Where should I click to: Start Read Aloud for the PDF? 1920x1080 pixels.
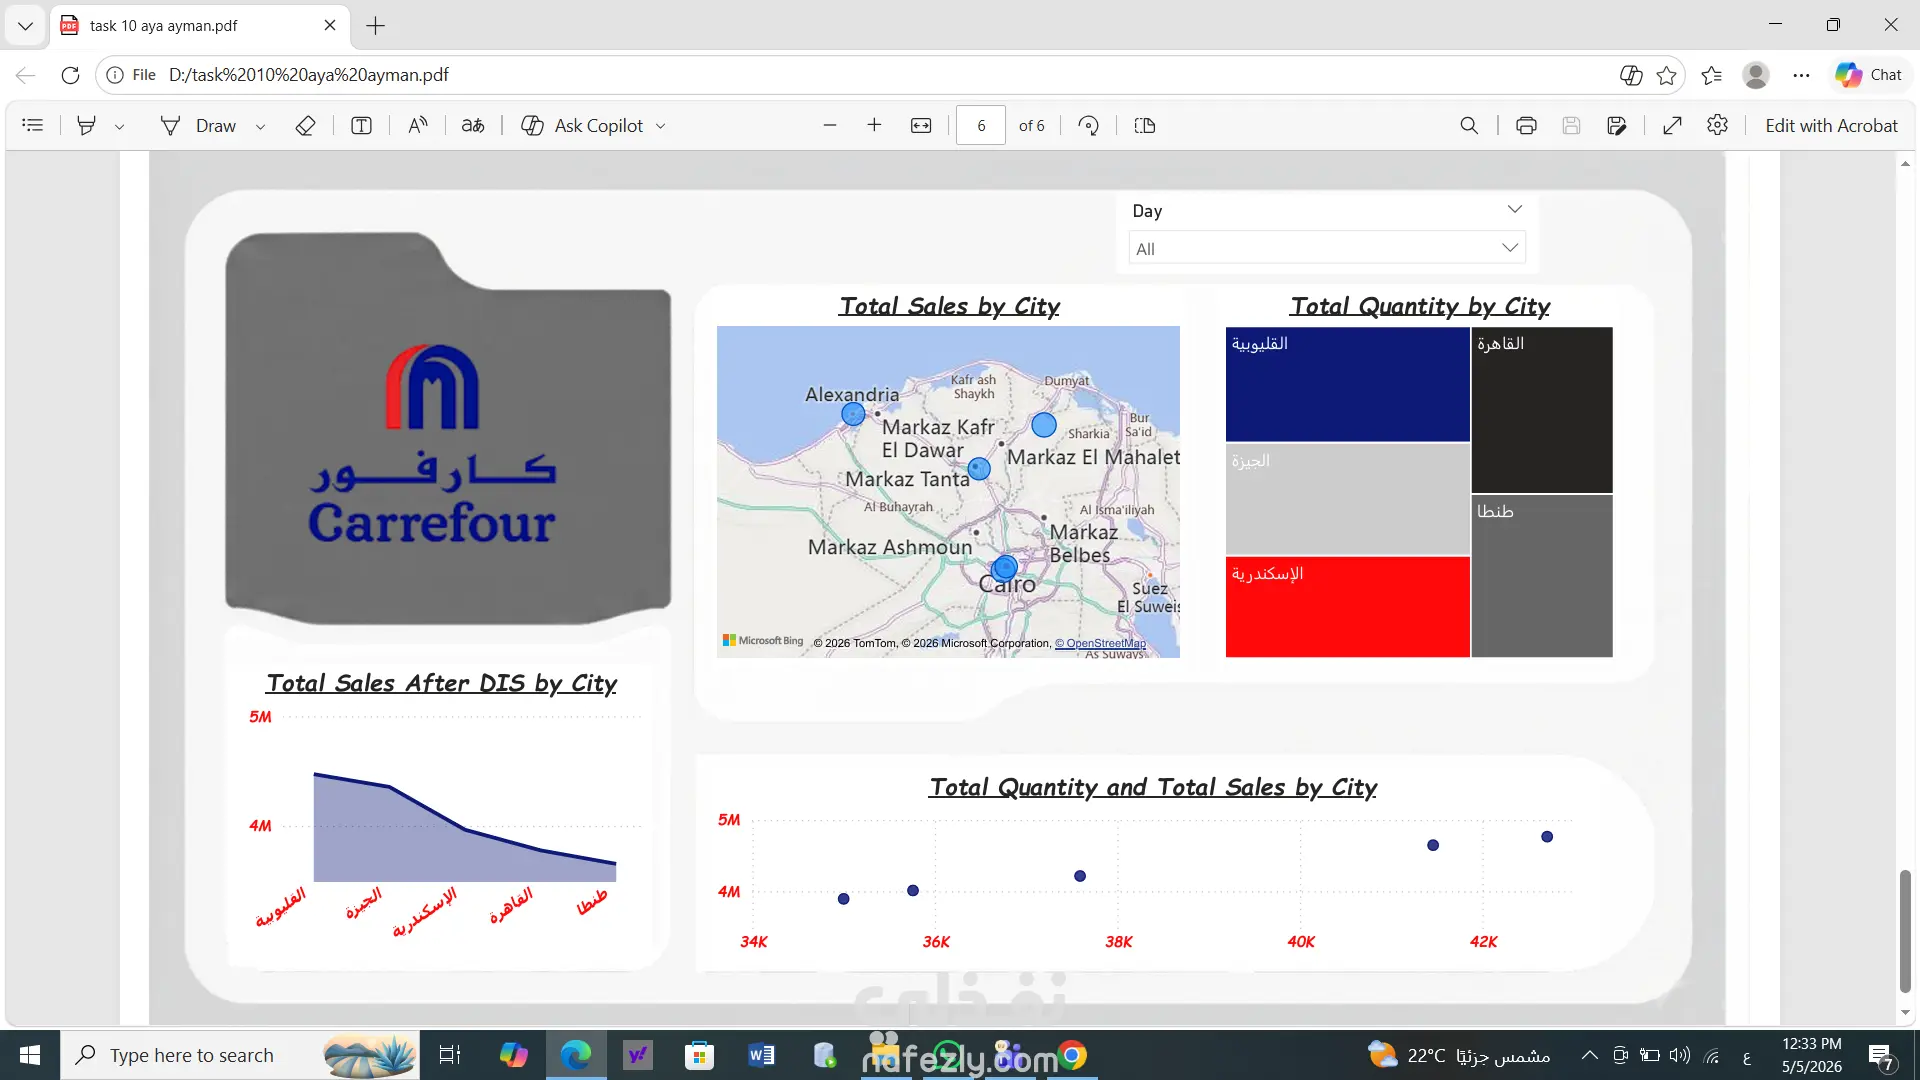click(x=418, y=126)
